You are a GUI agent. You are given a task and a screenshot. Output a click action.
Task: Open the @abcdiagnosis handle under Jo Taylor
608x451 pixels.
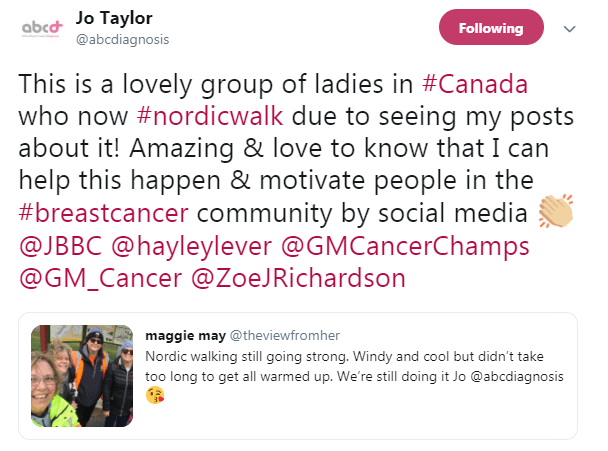[x=123, y=40]
